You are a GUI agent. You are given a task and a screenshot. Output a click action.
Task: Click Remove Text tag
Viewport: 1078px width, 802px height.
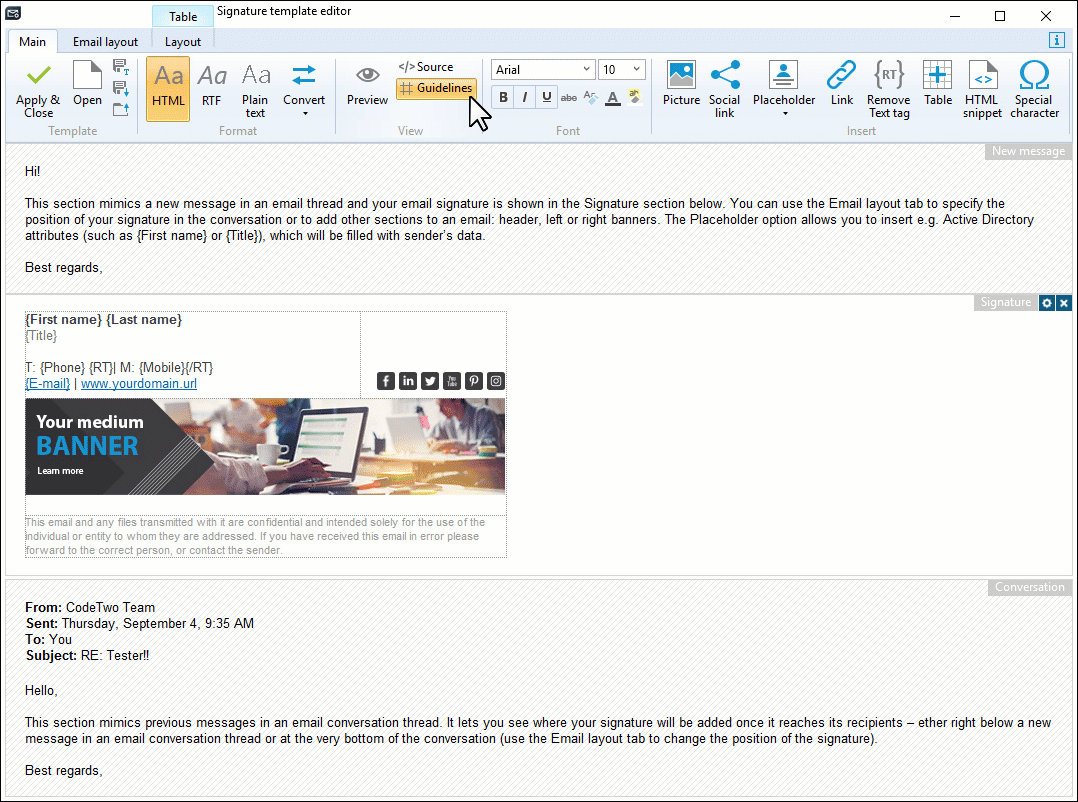point(888,88)
